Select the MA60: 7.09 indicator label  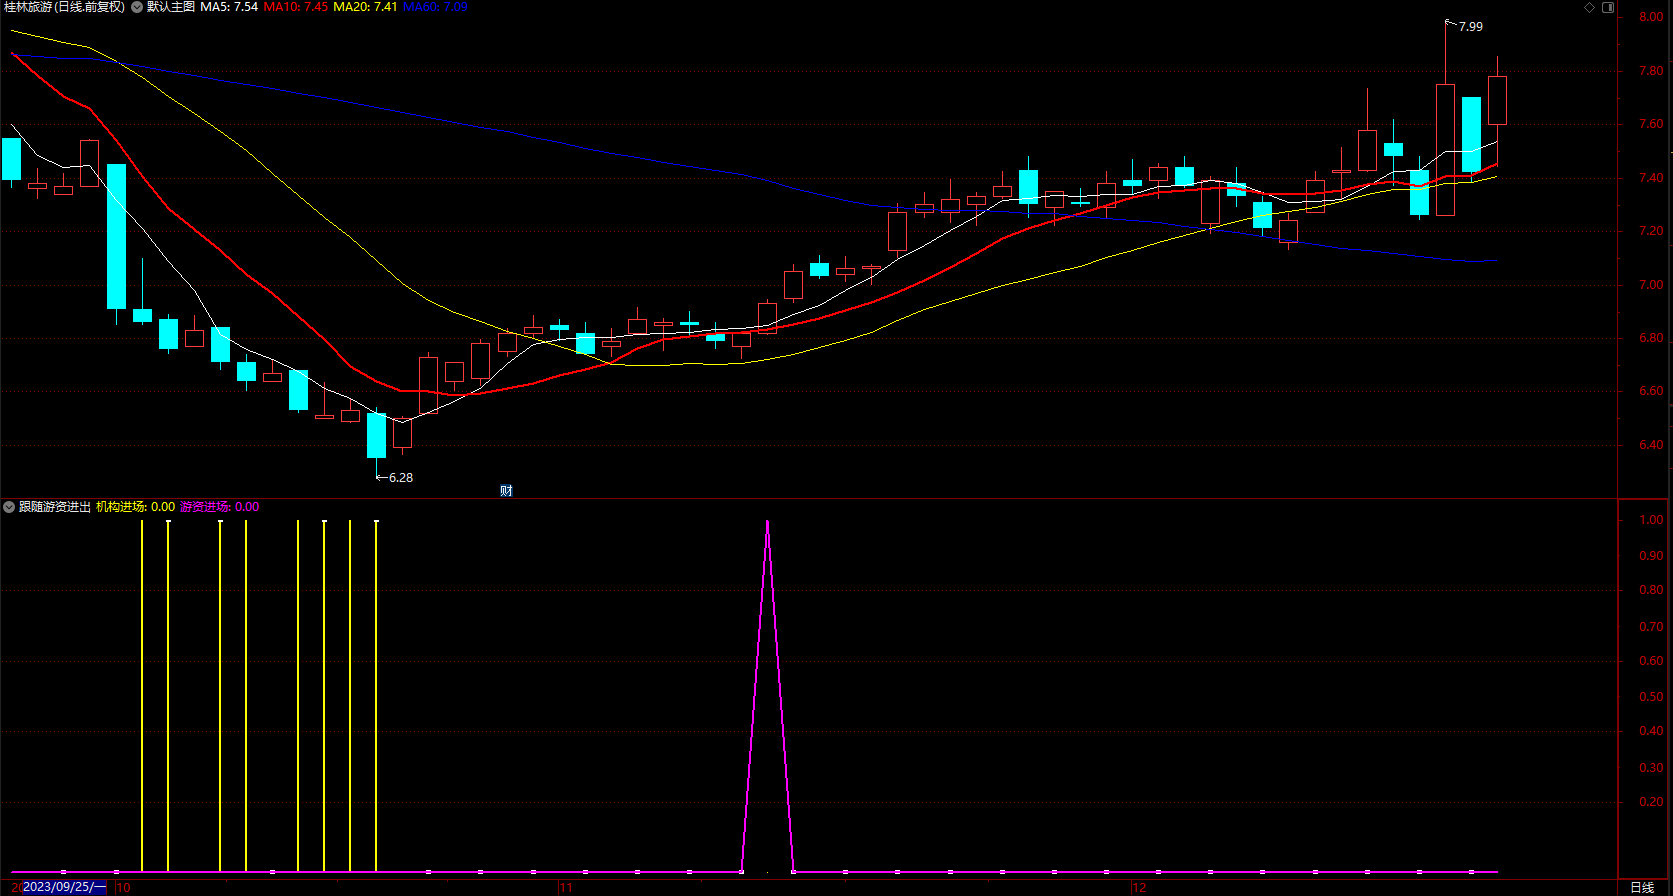435,7
